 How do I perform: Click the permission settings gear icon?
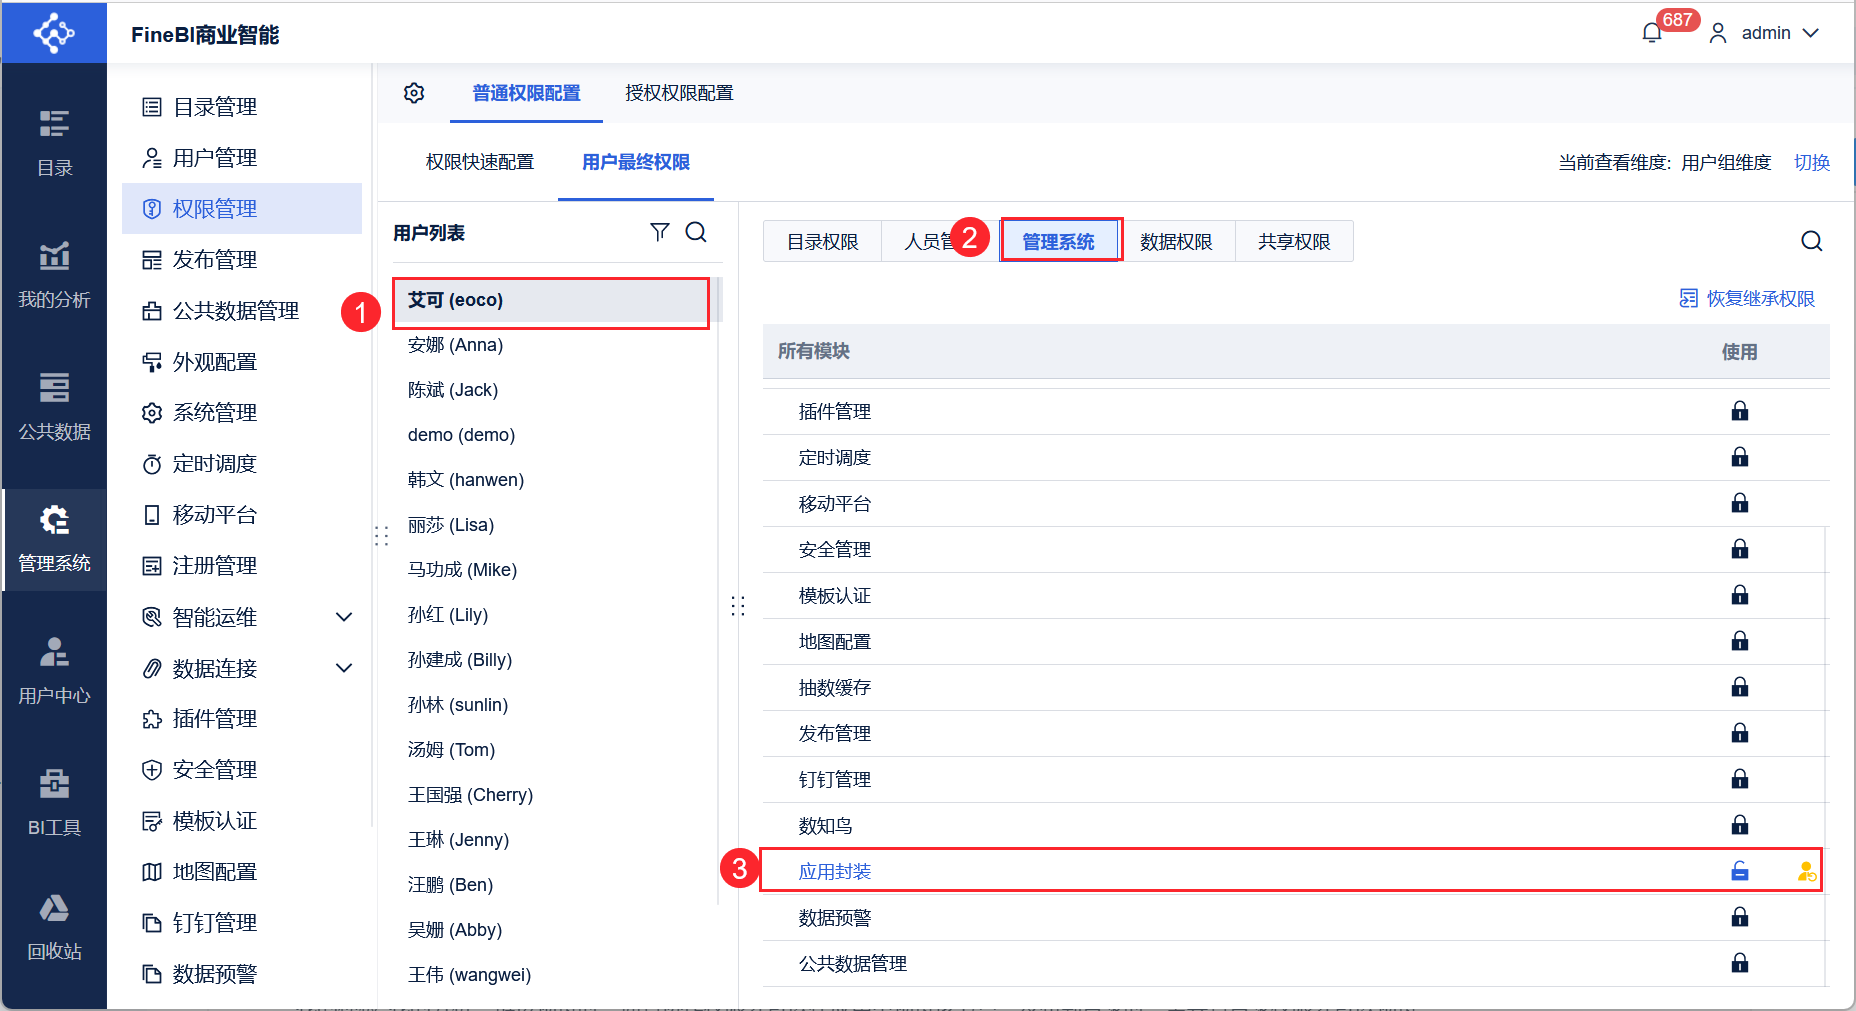pos(414,93)
